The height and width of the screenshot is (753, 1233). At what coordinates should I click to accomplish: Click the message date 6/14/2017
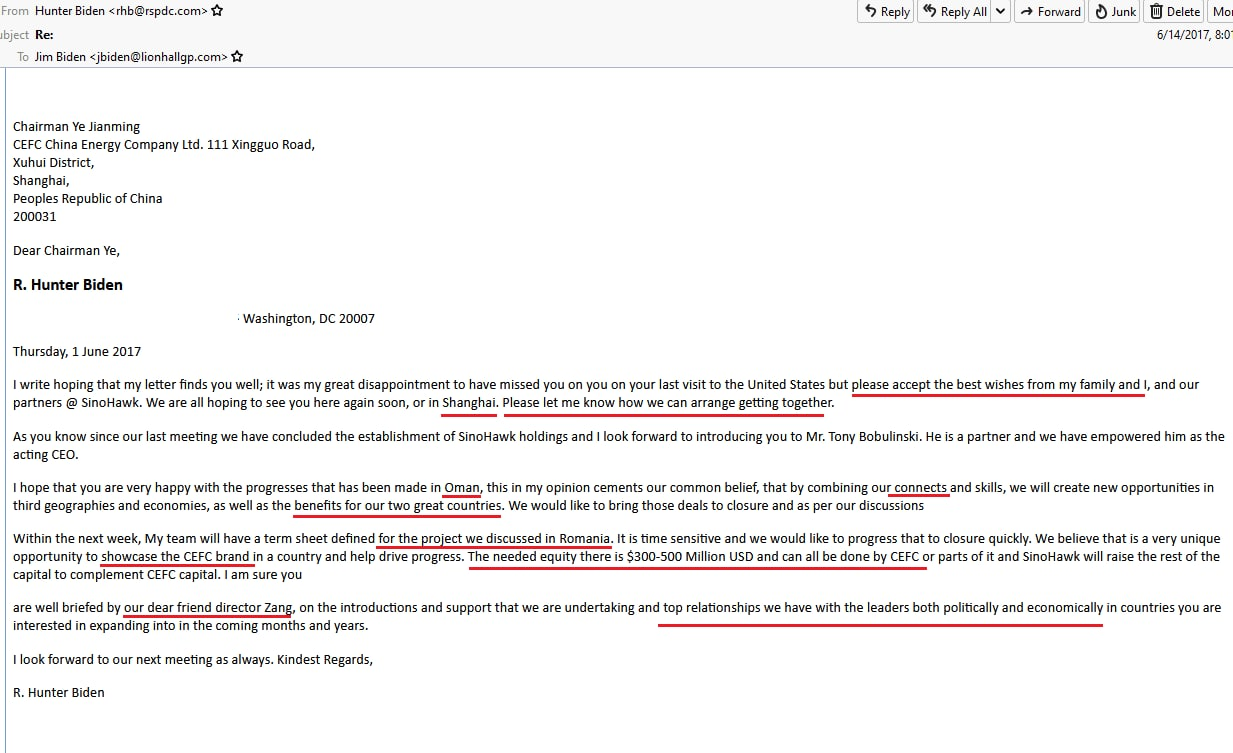pyautogui.click(x=1183, y=34)
